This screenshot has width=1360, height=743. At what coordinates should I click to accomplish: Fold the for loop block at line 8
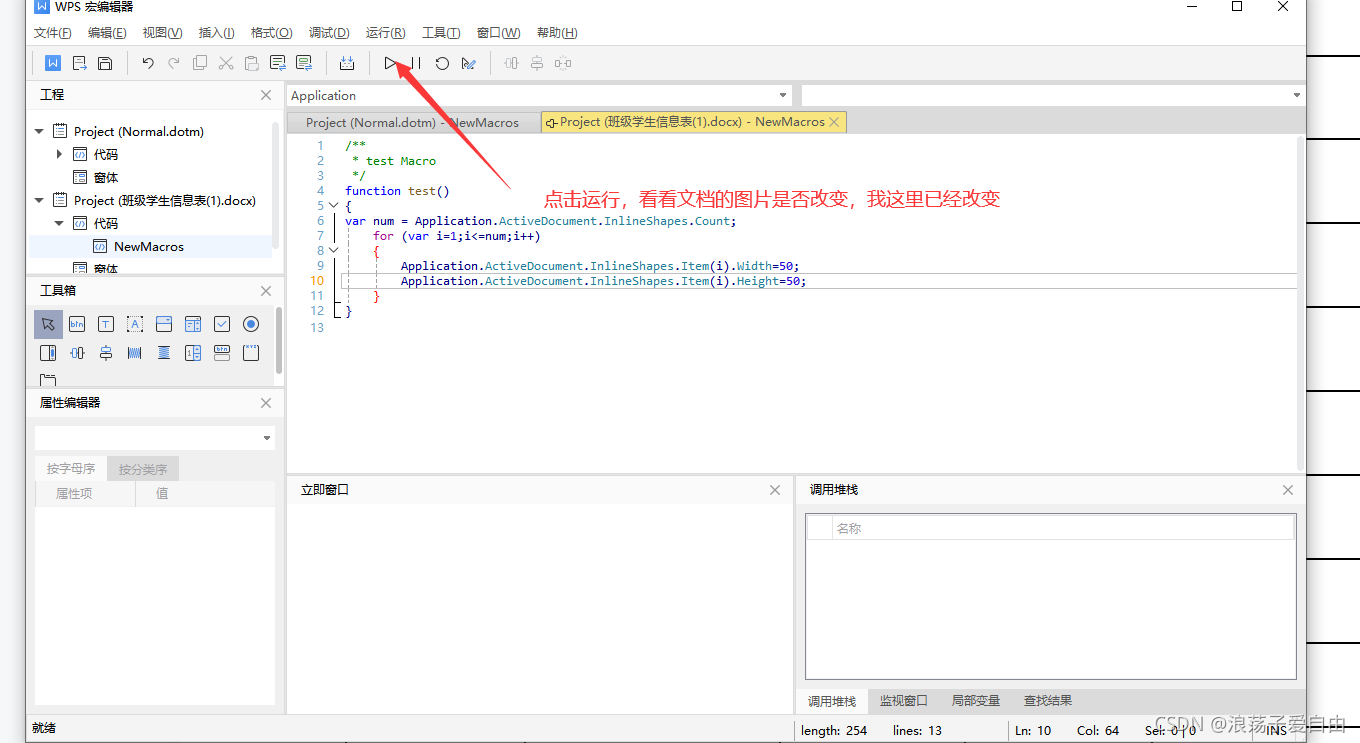pyautogui.click(x=334, y=250)
